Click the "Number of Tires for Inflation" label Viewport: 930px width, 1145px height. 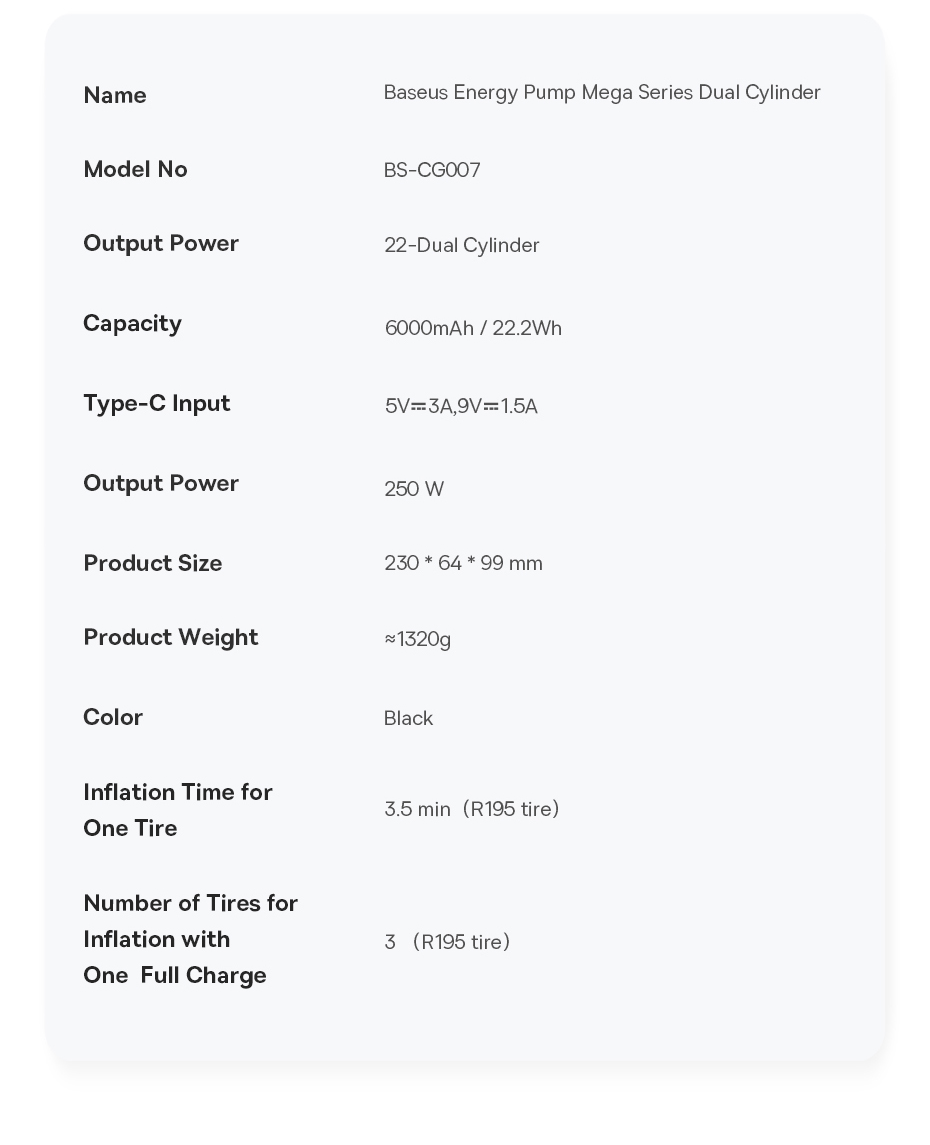[x=190, y=939]
